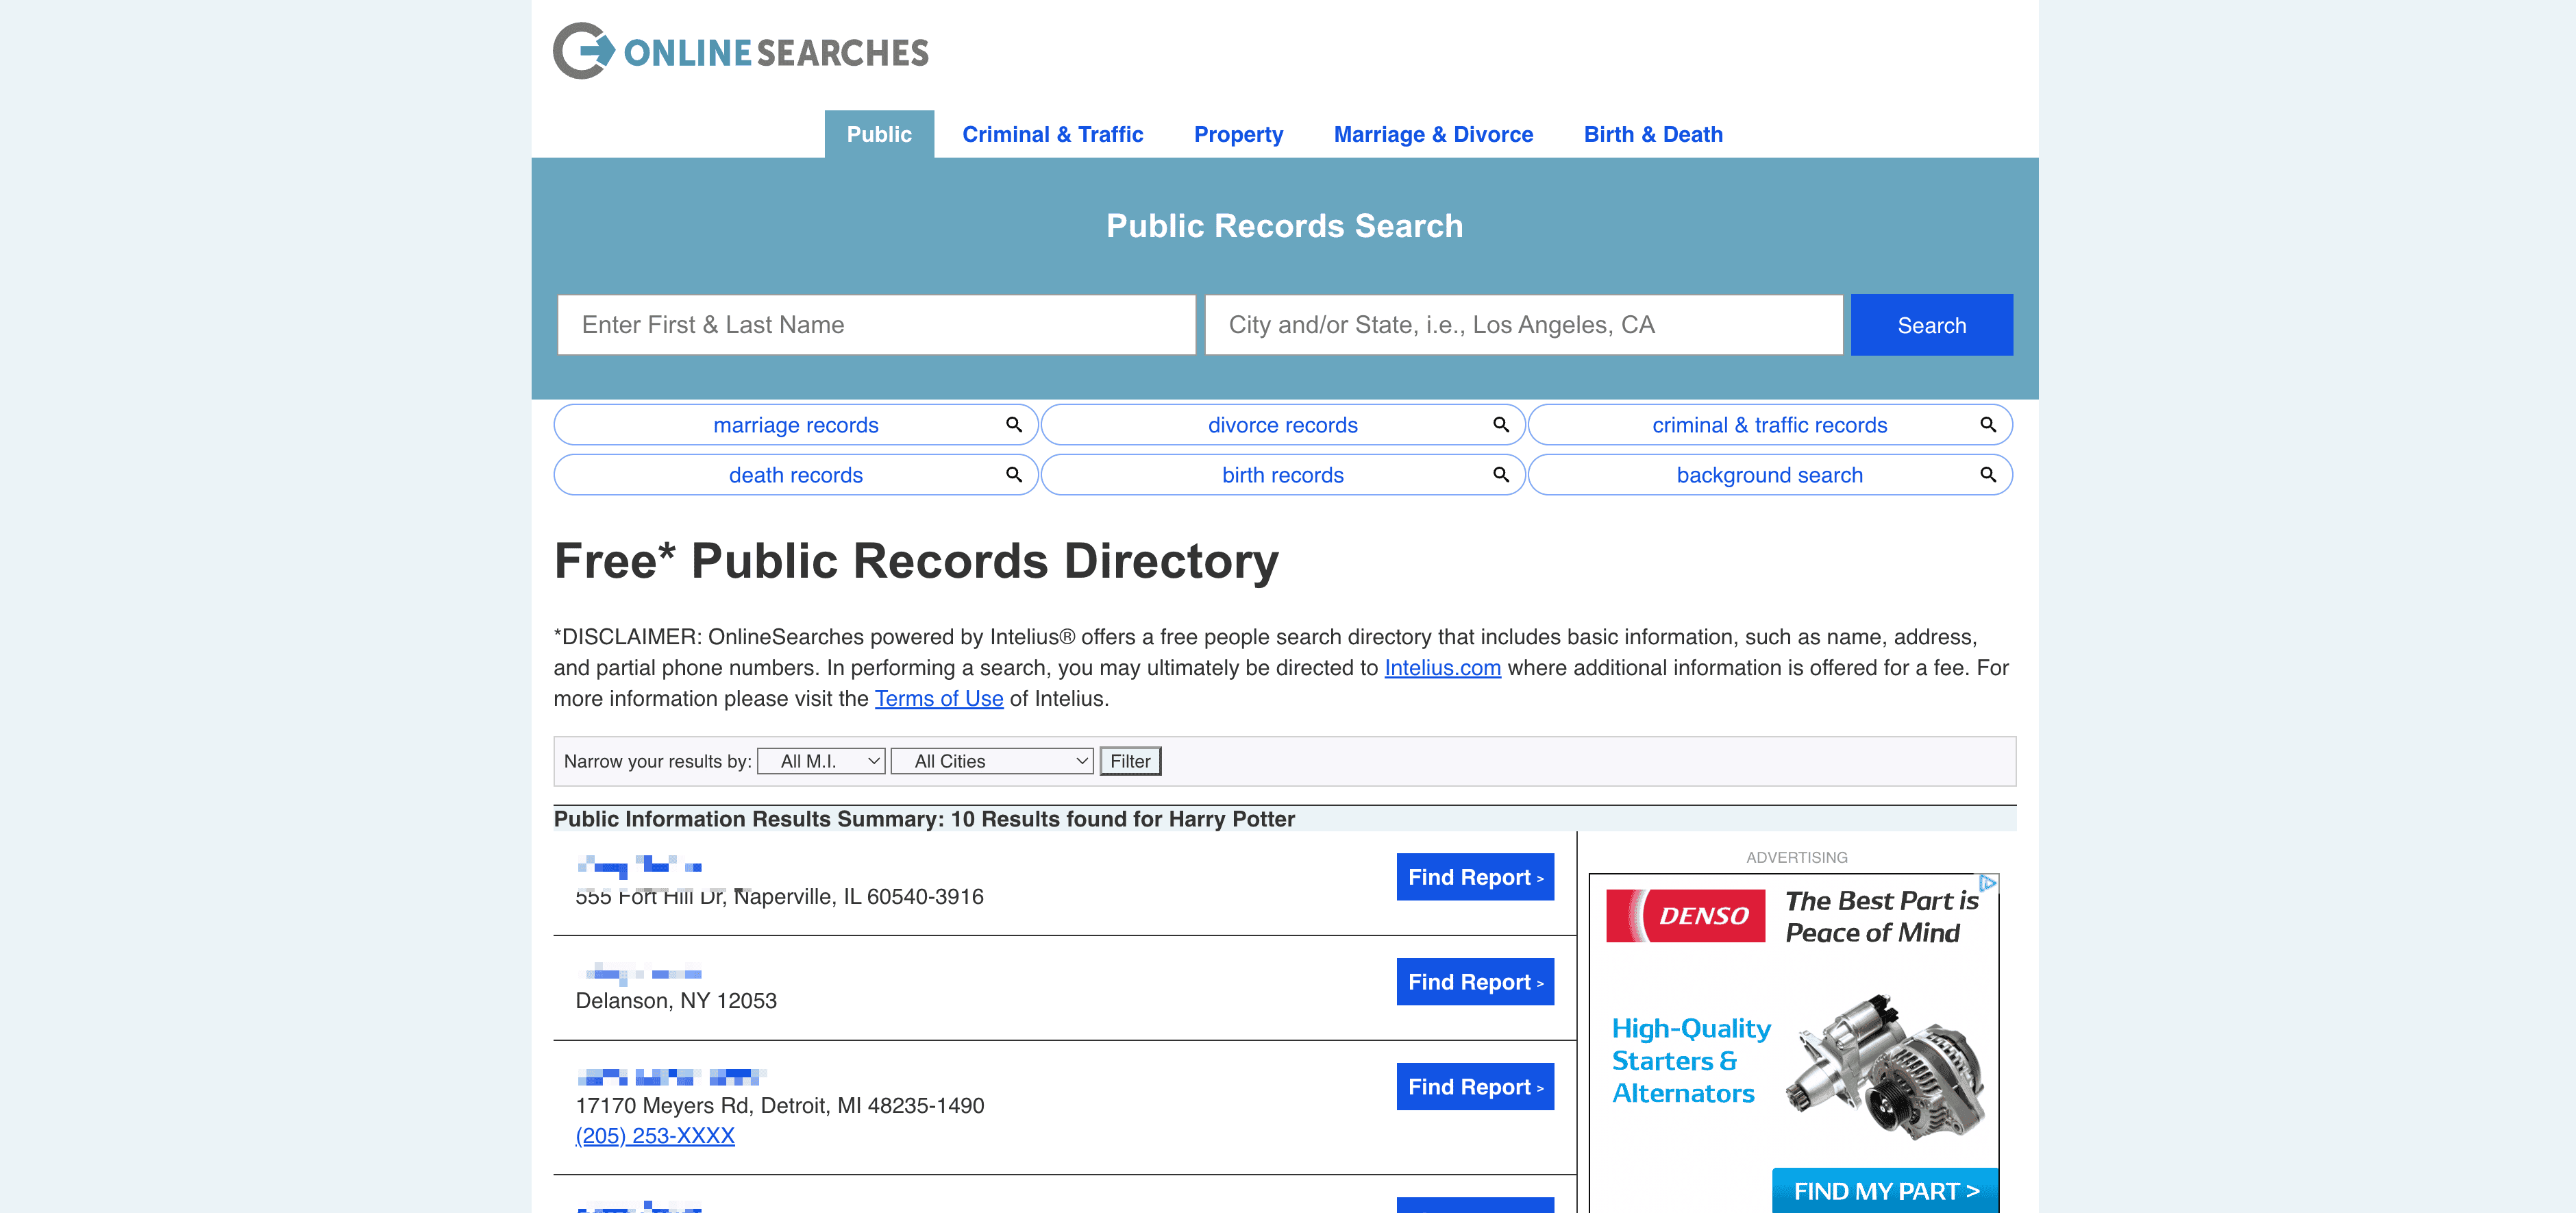Open the Property tab

1238,134
